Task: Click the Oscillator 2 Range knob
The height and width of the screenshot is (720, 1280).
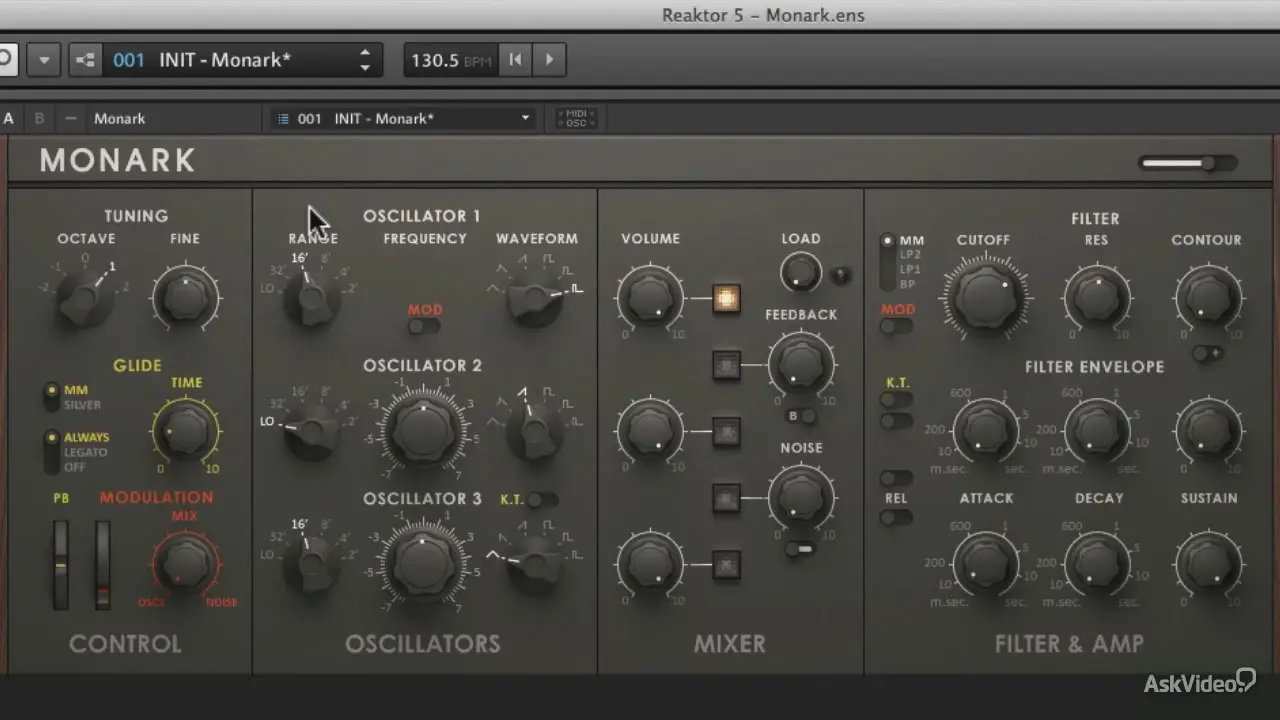Action: 311,431
